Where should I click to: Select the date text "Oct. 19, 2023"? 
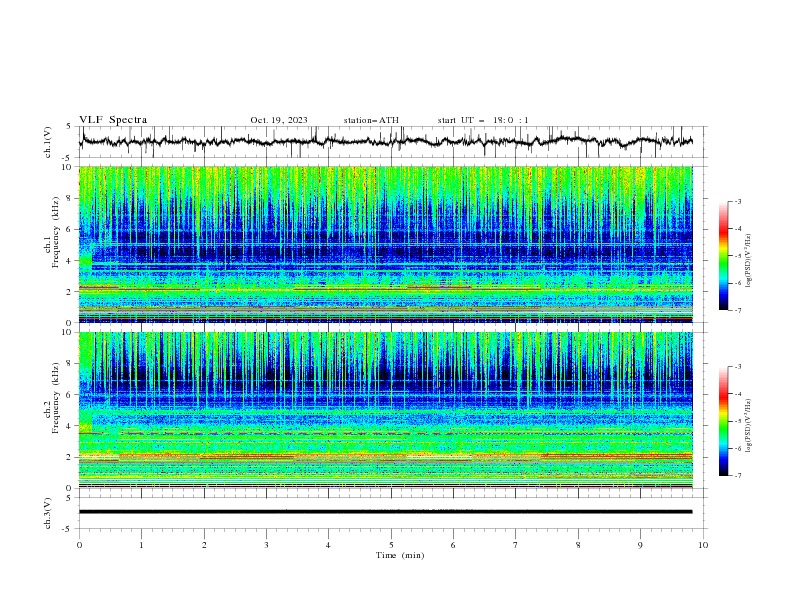pyautogui.click(x=279, y=120)
